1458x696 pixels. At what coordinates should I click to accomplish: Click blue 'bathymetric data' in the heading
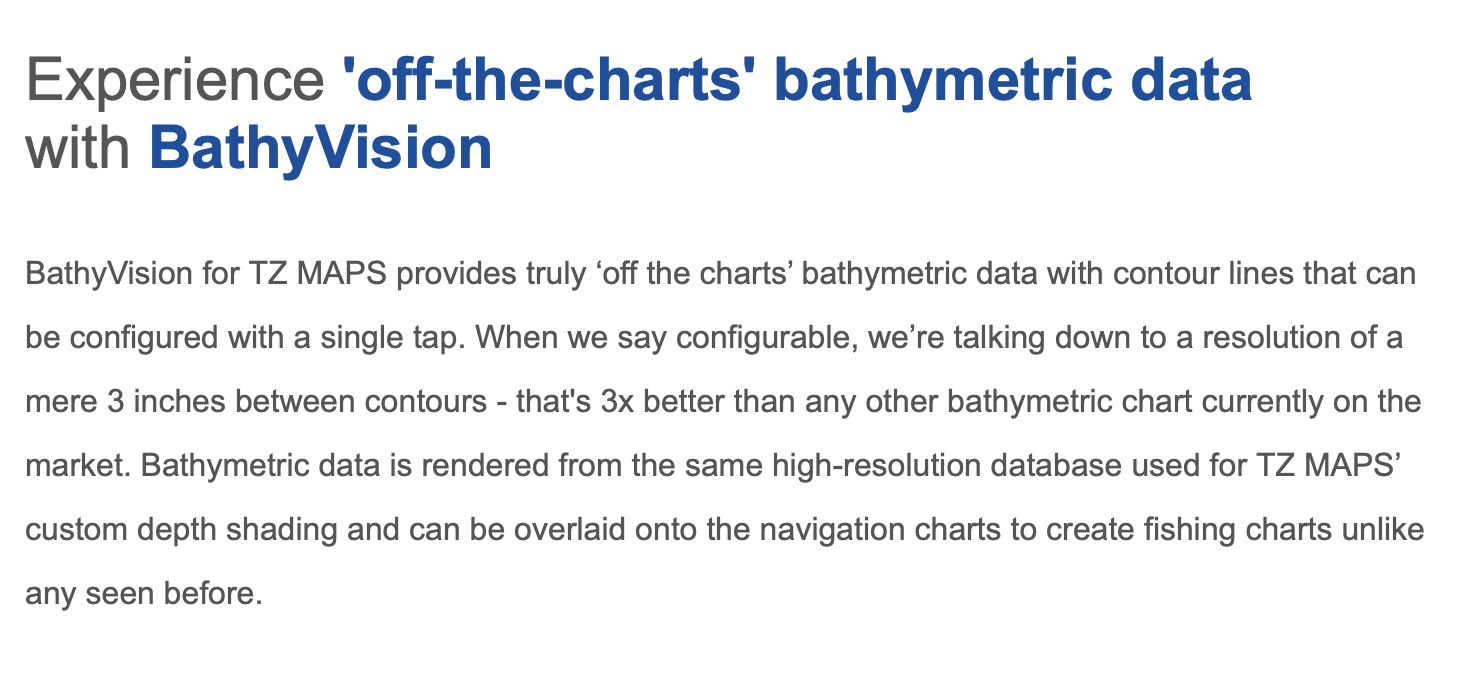1012,82
